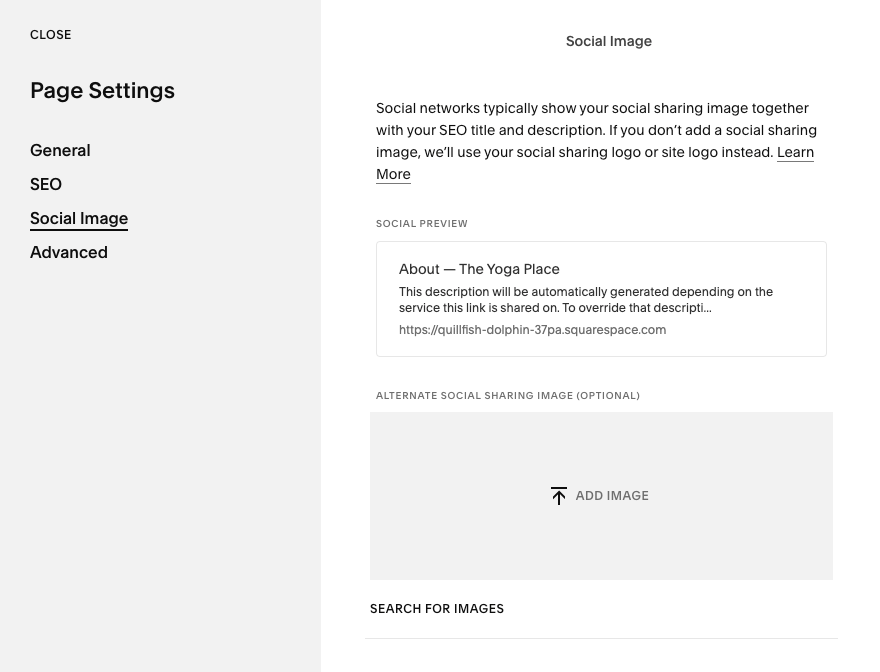The height and width of the screenshot is (672, 880).
Task: Open the Advanced settings section
Action: pyautogui.click(x=68, y=252)
